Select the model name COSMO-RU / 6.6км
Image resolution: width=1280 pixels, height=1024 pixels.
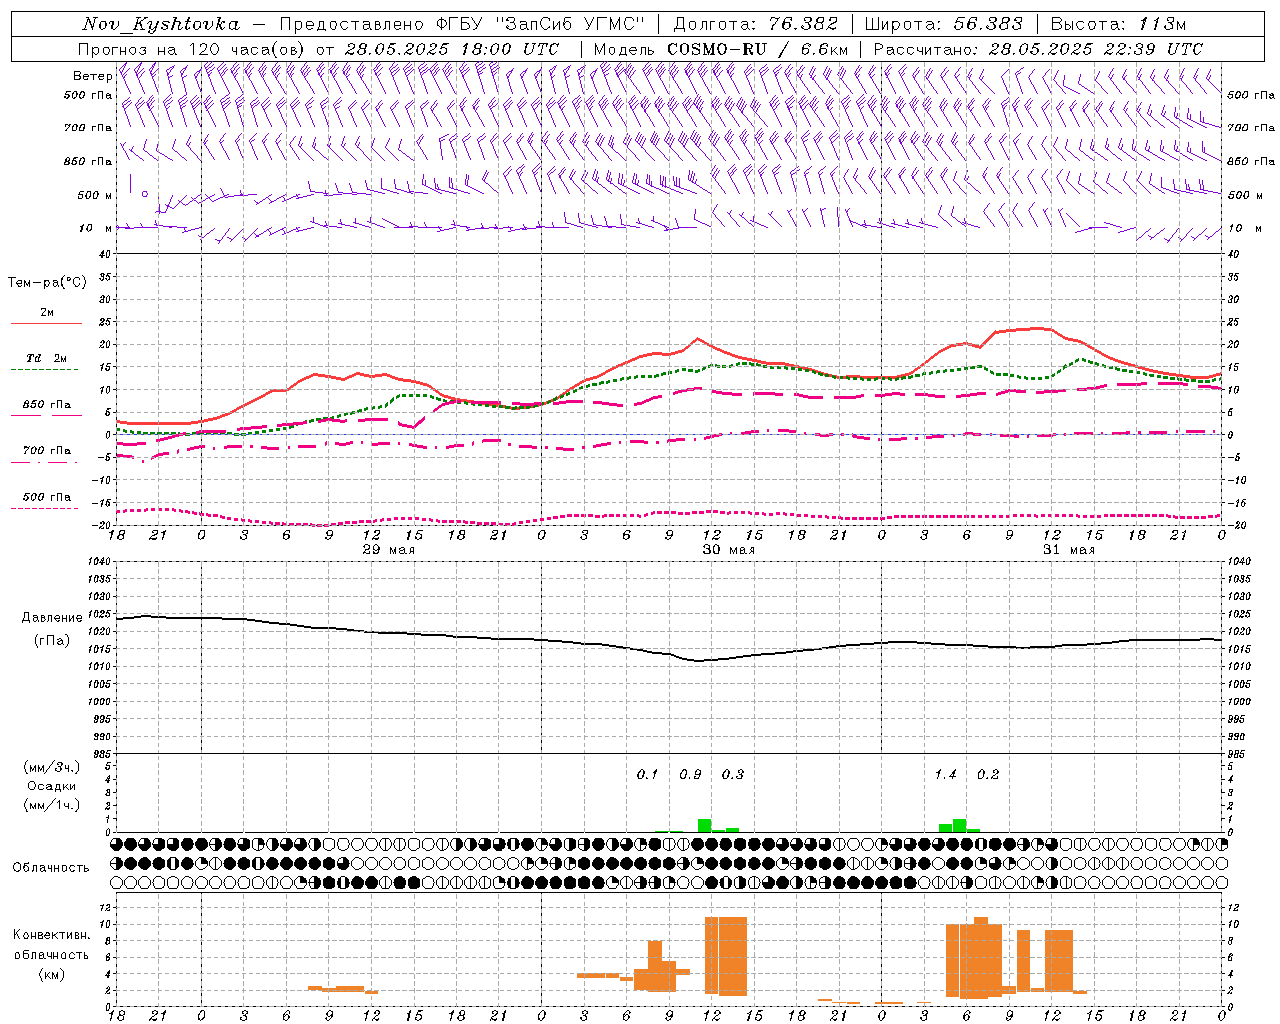point(758,49)
